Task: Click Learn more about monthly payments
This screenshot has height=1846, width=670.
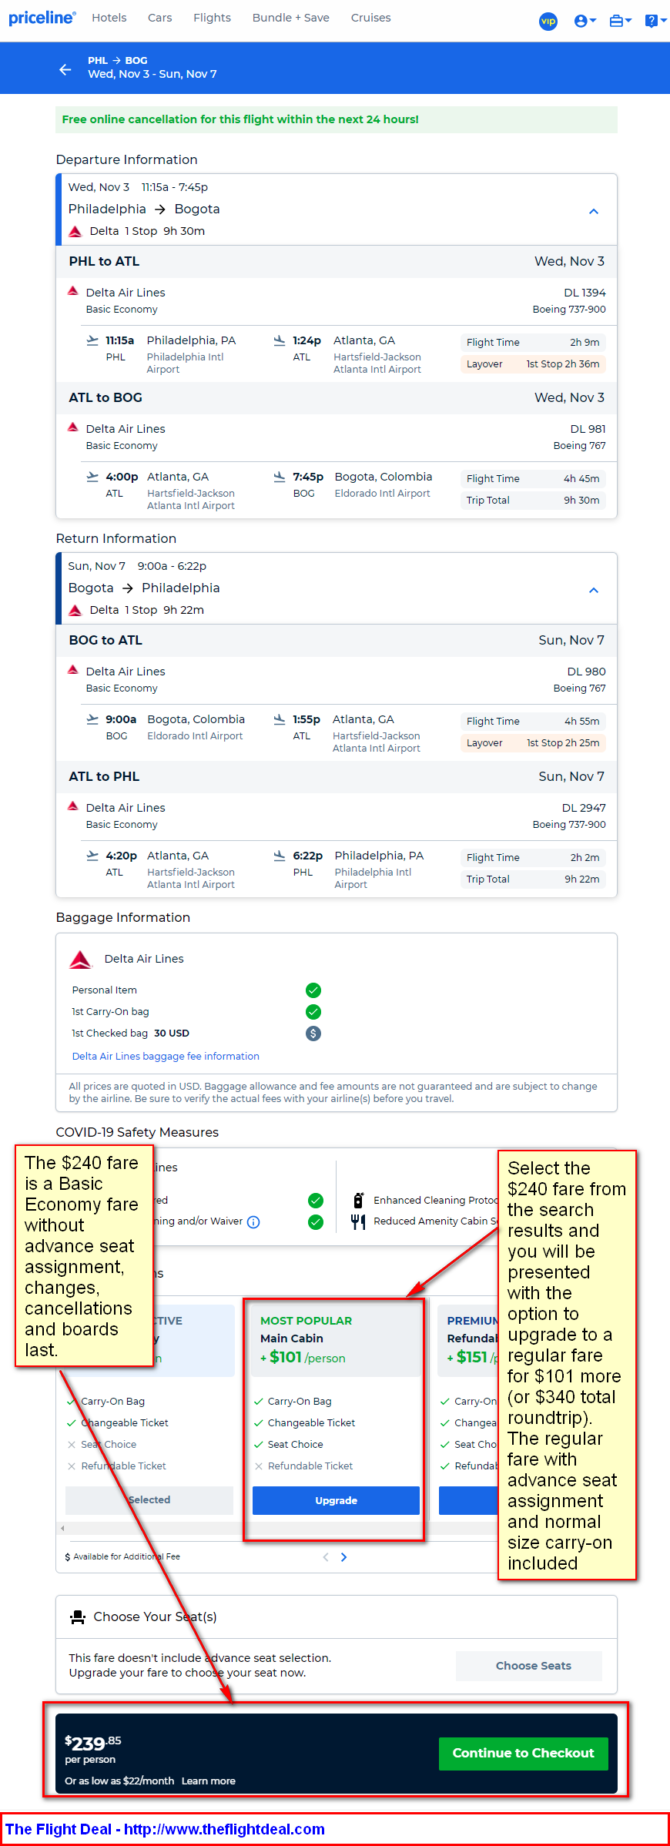Action: 208,1781
